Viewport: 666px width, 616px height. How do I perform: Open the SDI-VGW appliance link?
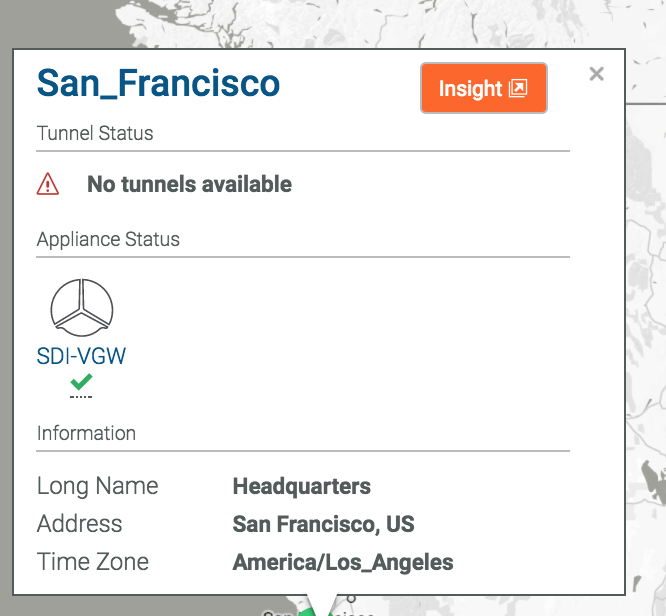82,356
